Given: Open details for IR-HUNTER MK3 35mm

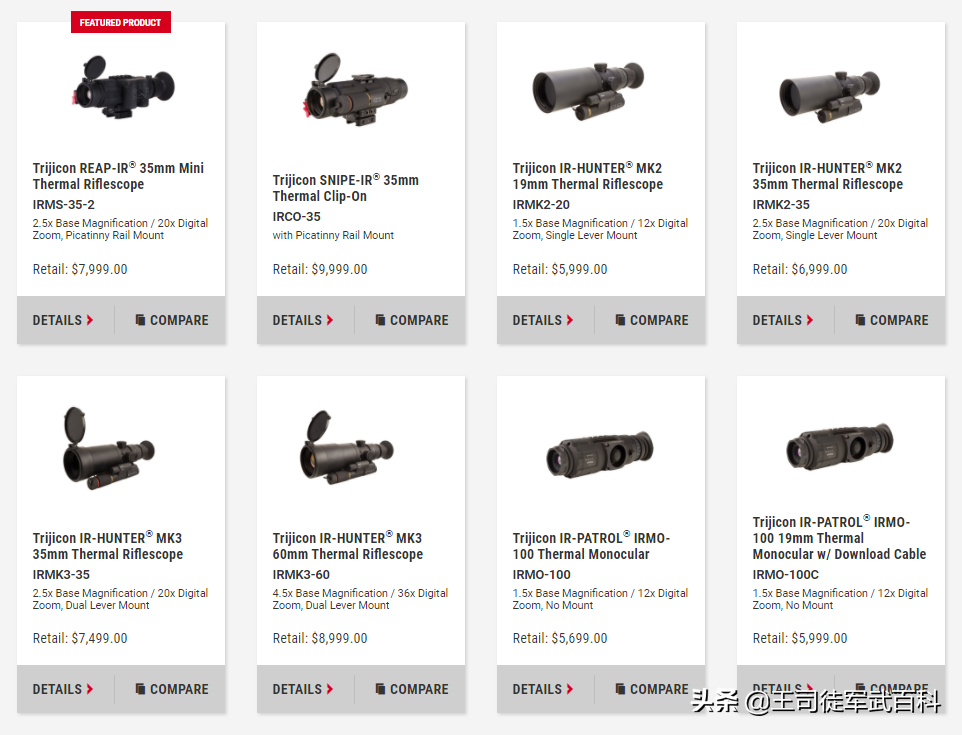Looking at the screenshot, I should [x=63, y=689].
